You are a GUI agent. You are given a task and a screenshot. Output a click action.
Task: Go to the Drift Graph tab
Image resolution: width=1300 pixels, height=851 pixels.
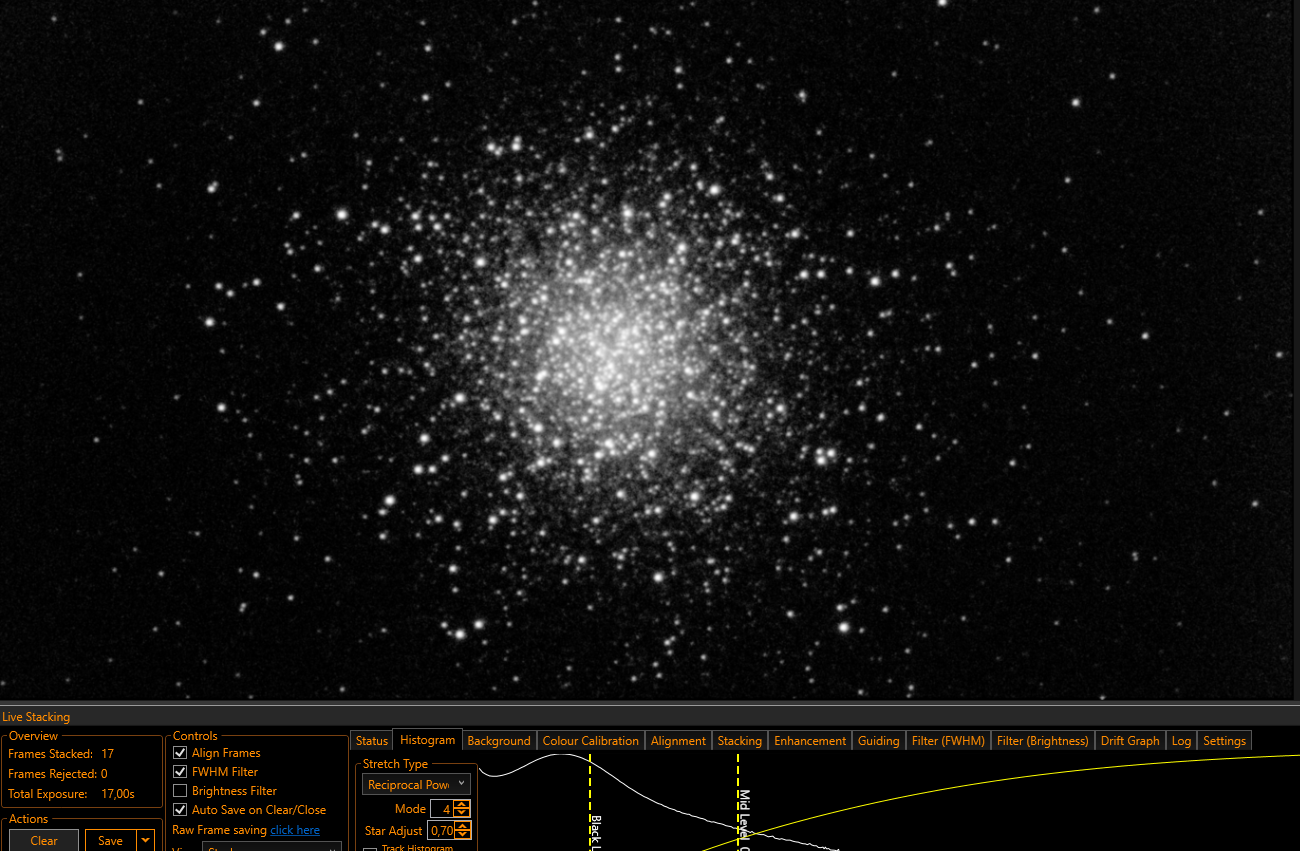(x=1130, y=741)
